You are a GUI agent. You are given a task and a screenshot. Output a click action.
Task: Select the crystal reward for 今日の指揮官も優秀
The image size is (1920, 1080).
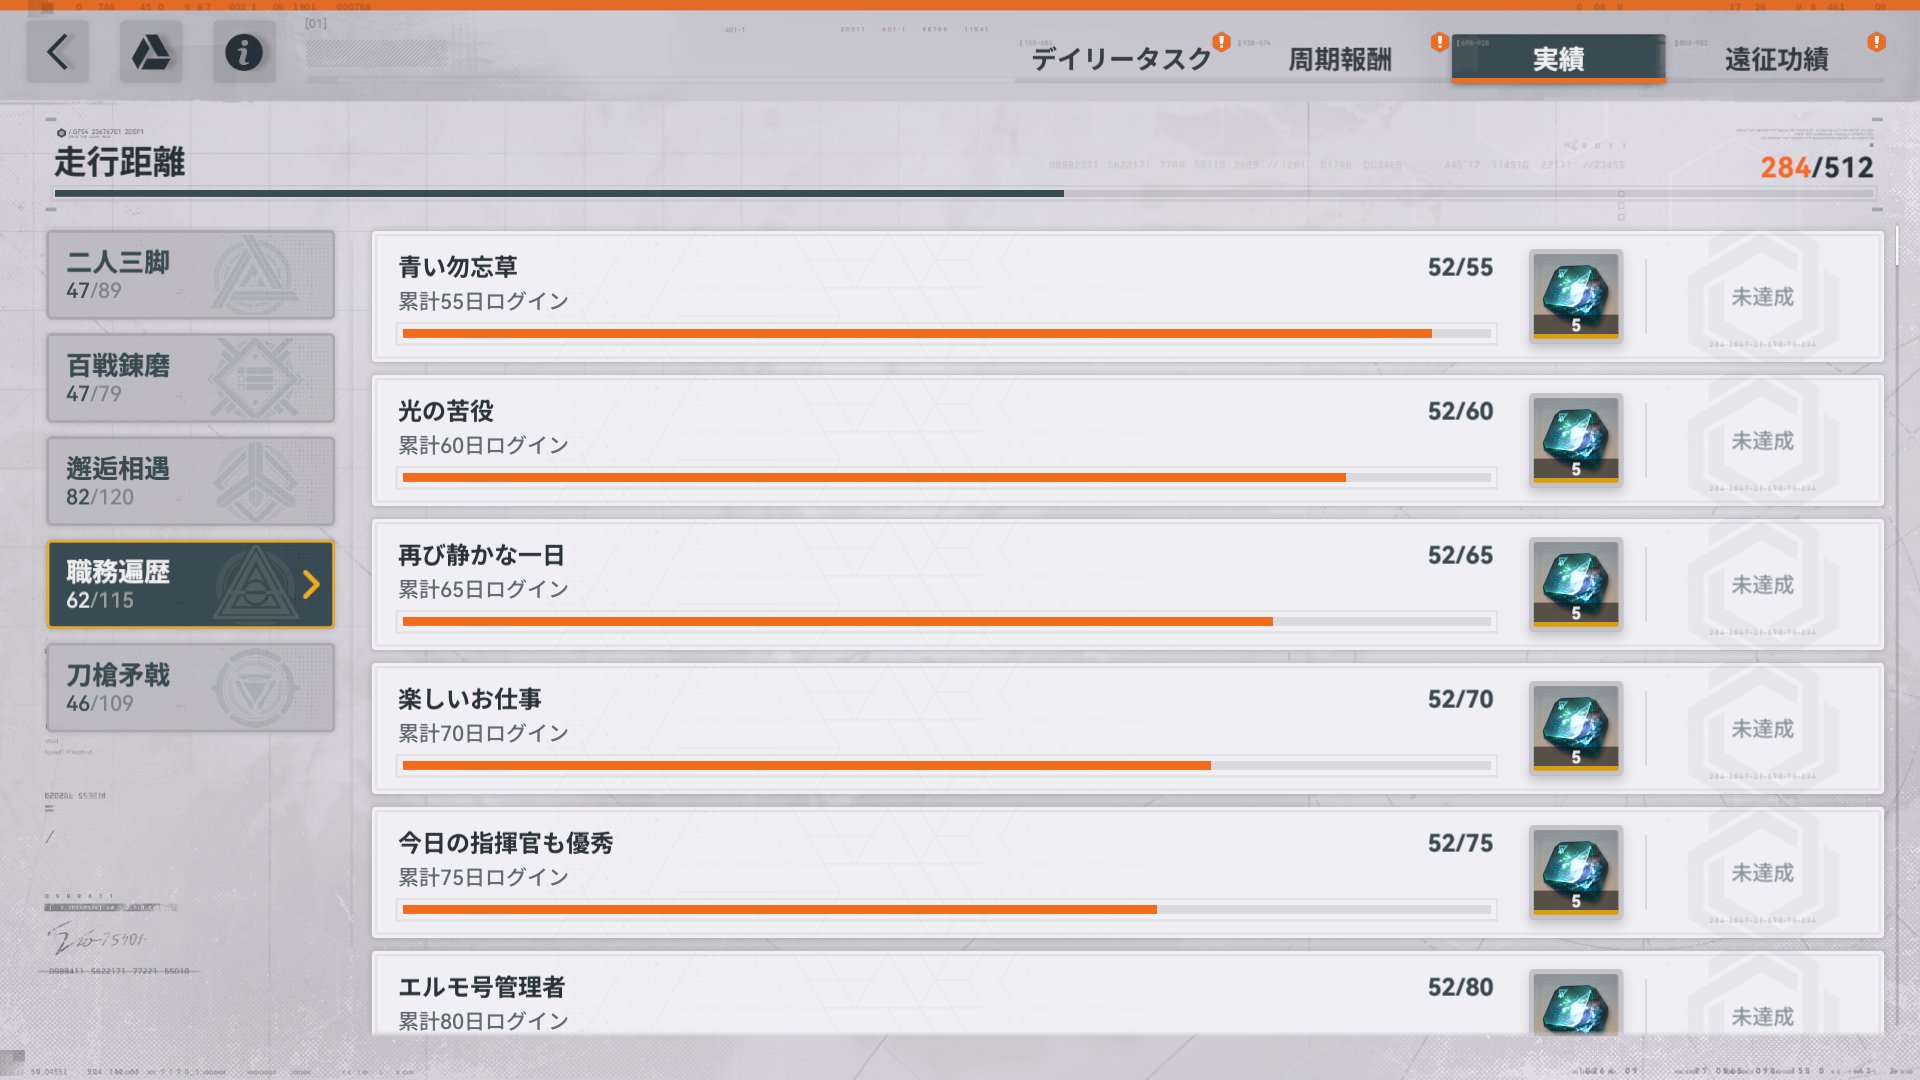coord(1576,872)
